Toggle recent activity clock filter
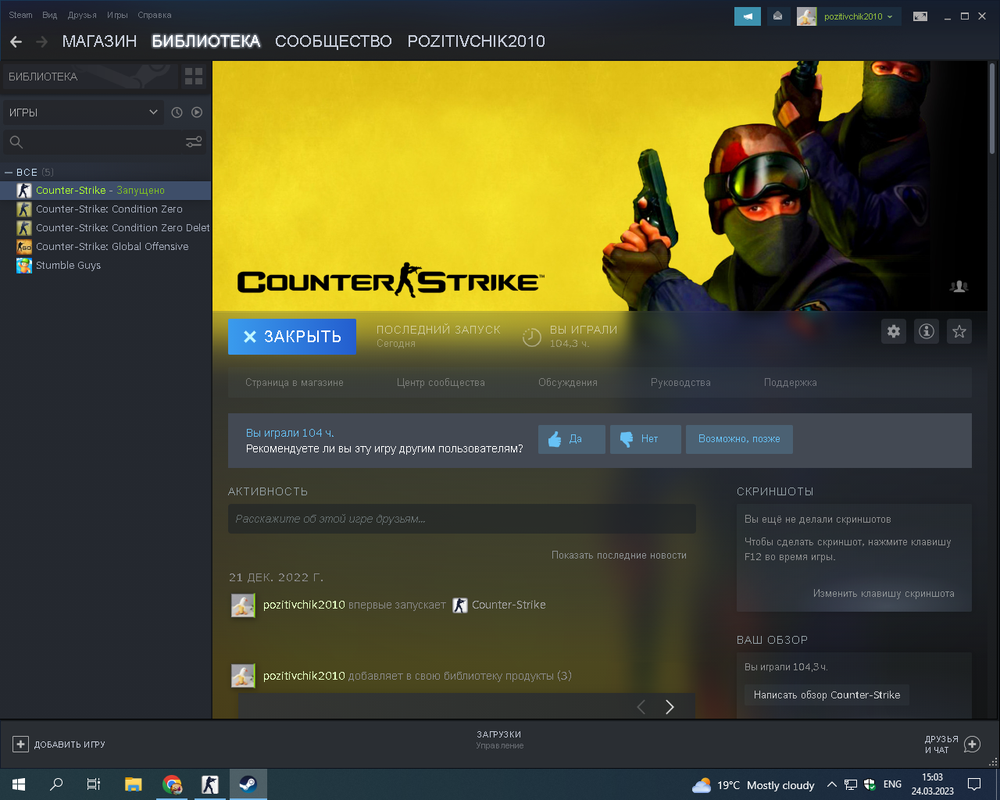This screenshot has width=1000, height=800. [177, 112]
